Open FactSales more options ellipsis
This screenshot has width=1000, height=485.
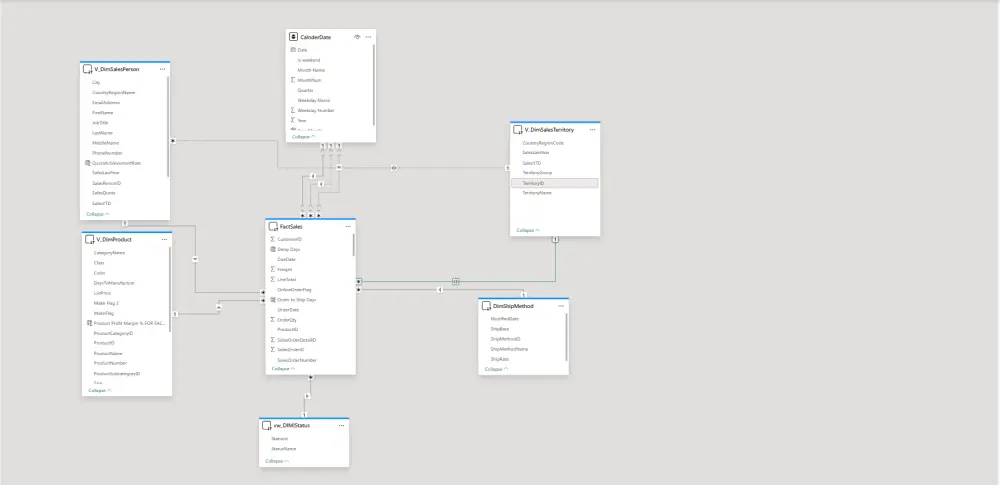point(348,227)
